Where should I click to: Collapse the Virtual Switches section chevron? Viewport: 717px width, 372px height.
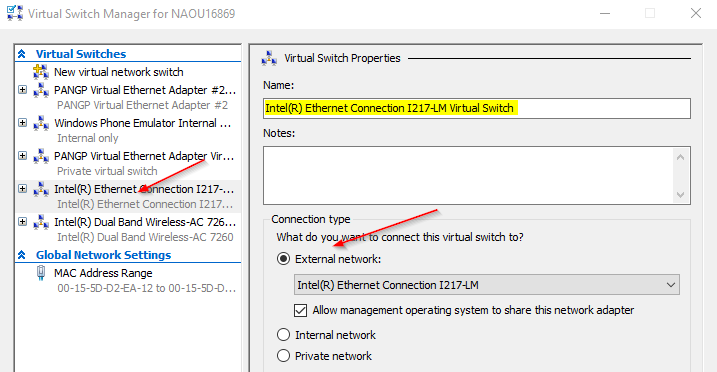tap(21, 54)
